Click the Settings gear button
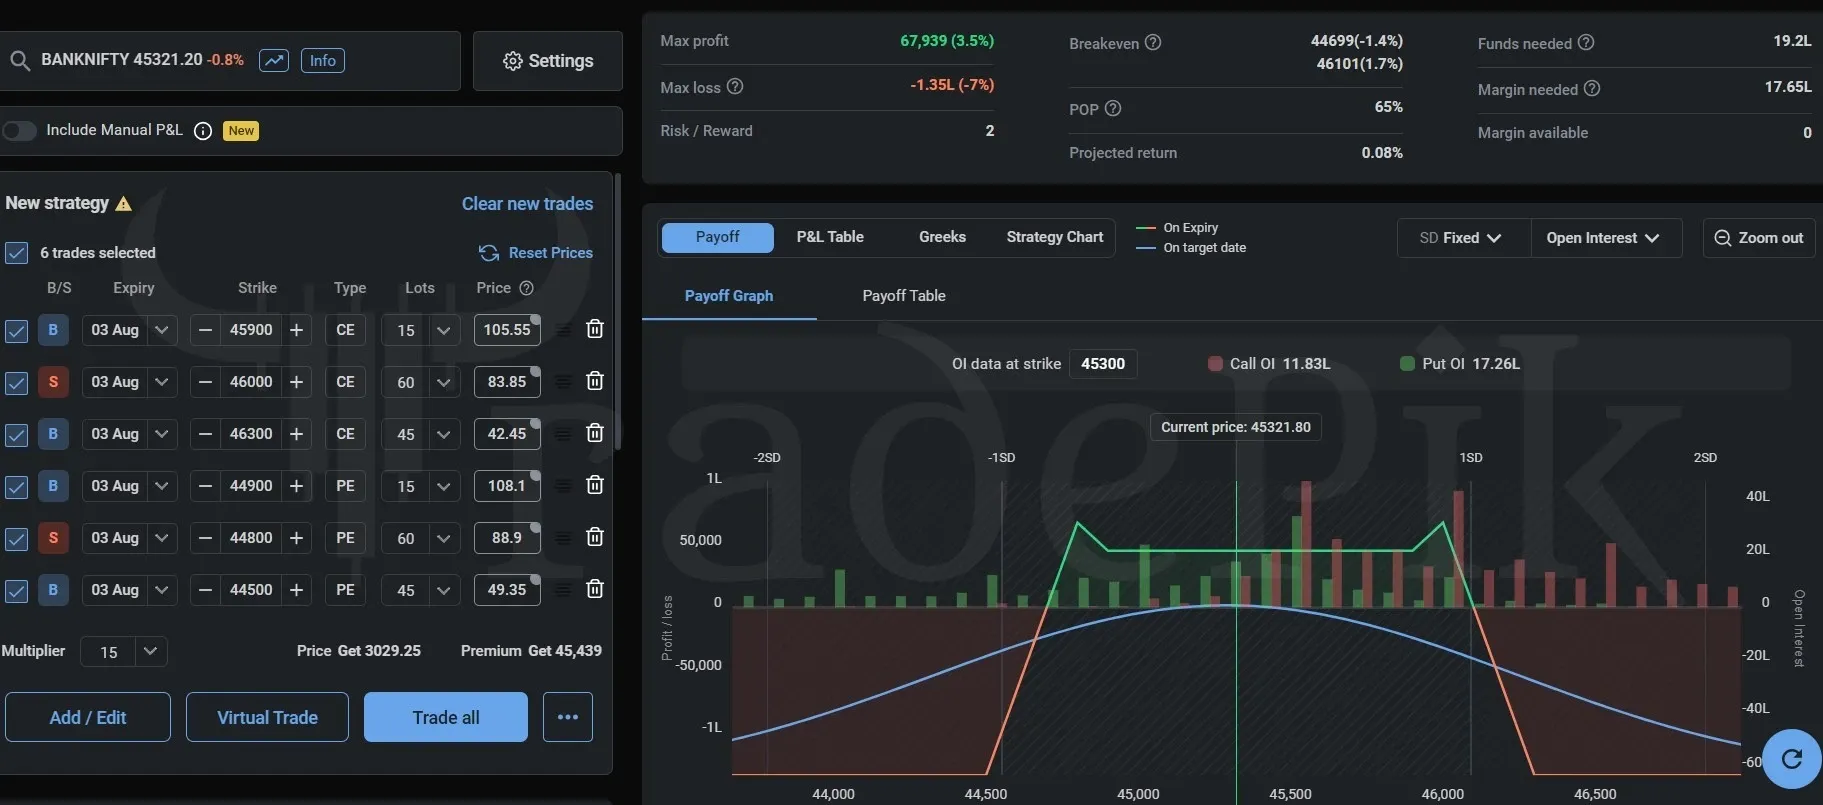The image size is (1823, 805). [548, 61]
